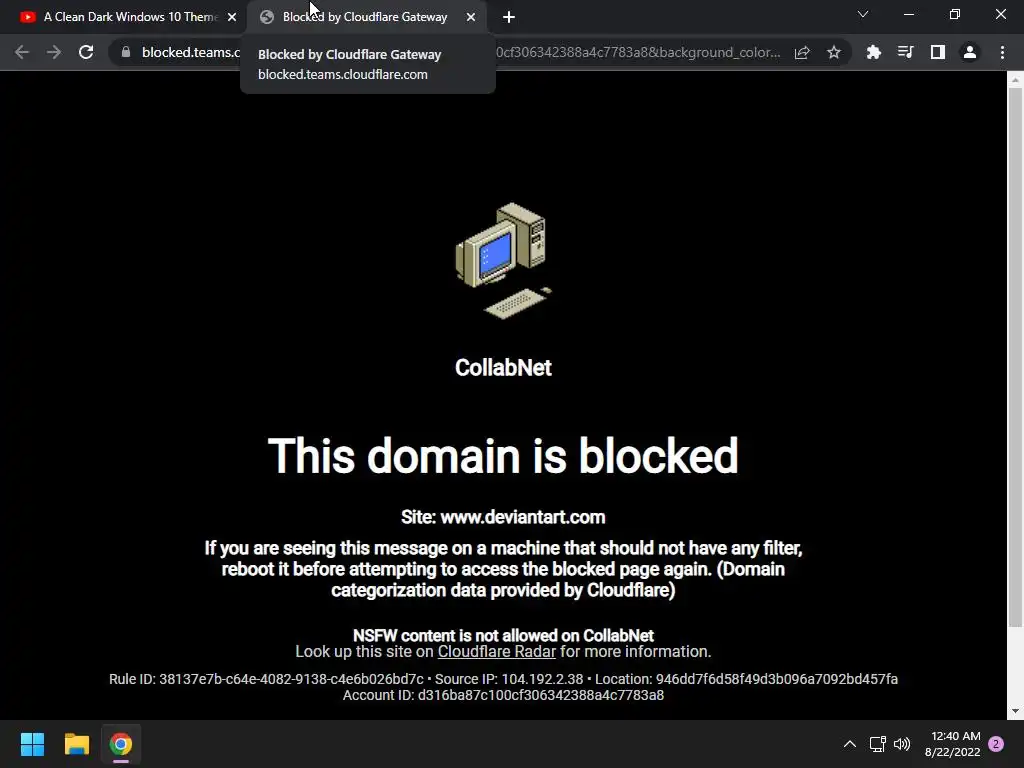Viewport: 1024px width, 768px height.
Task: Switch to A Clean Dark Windows 10 Theme tab
Action: (130, 17)
